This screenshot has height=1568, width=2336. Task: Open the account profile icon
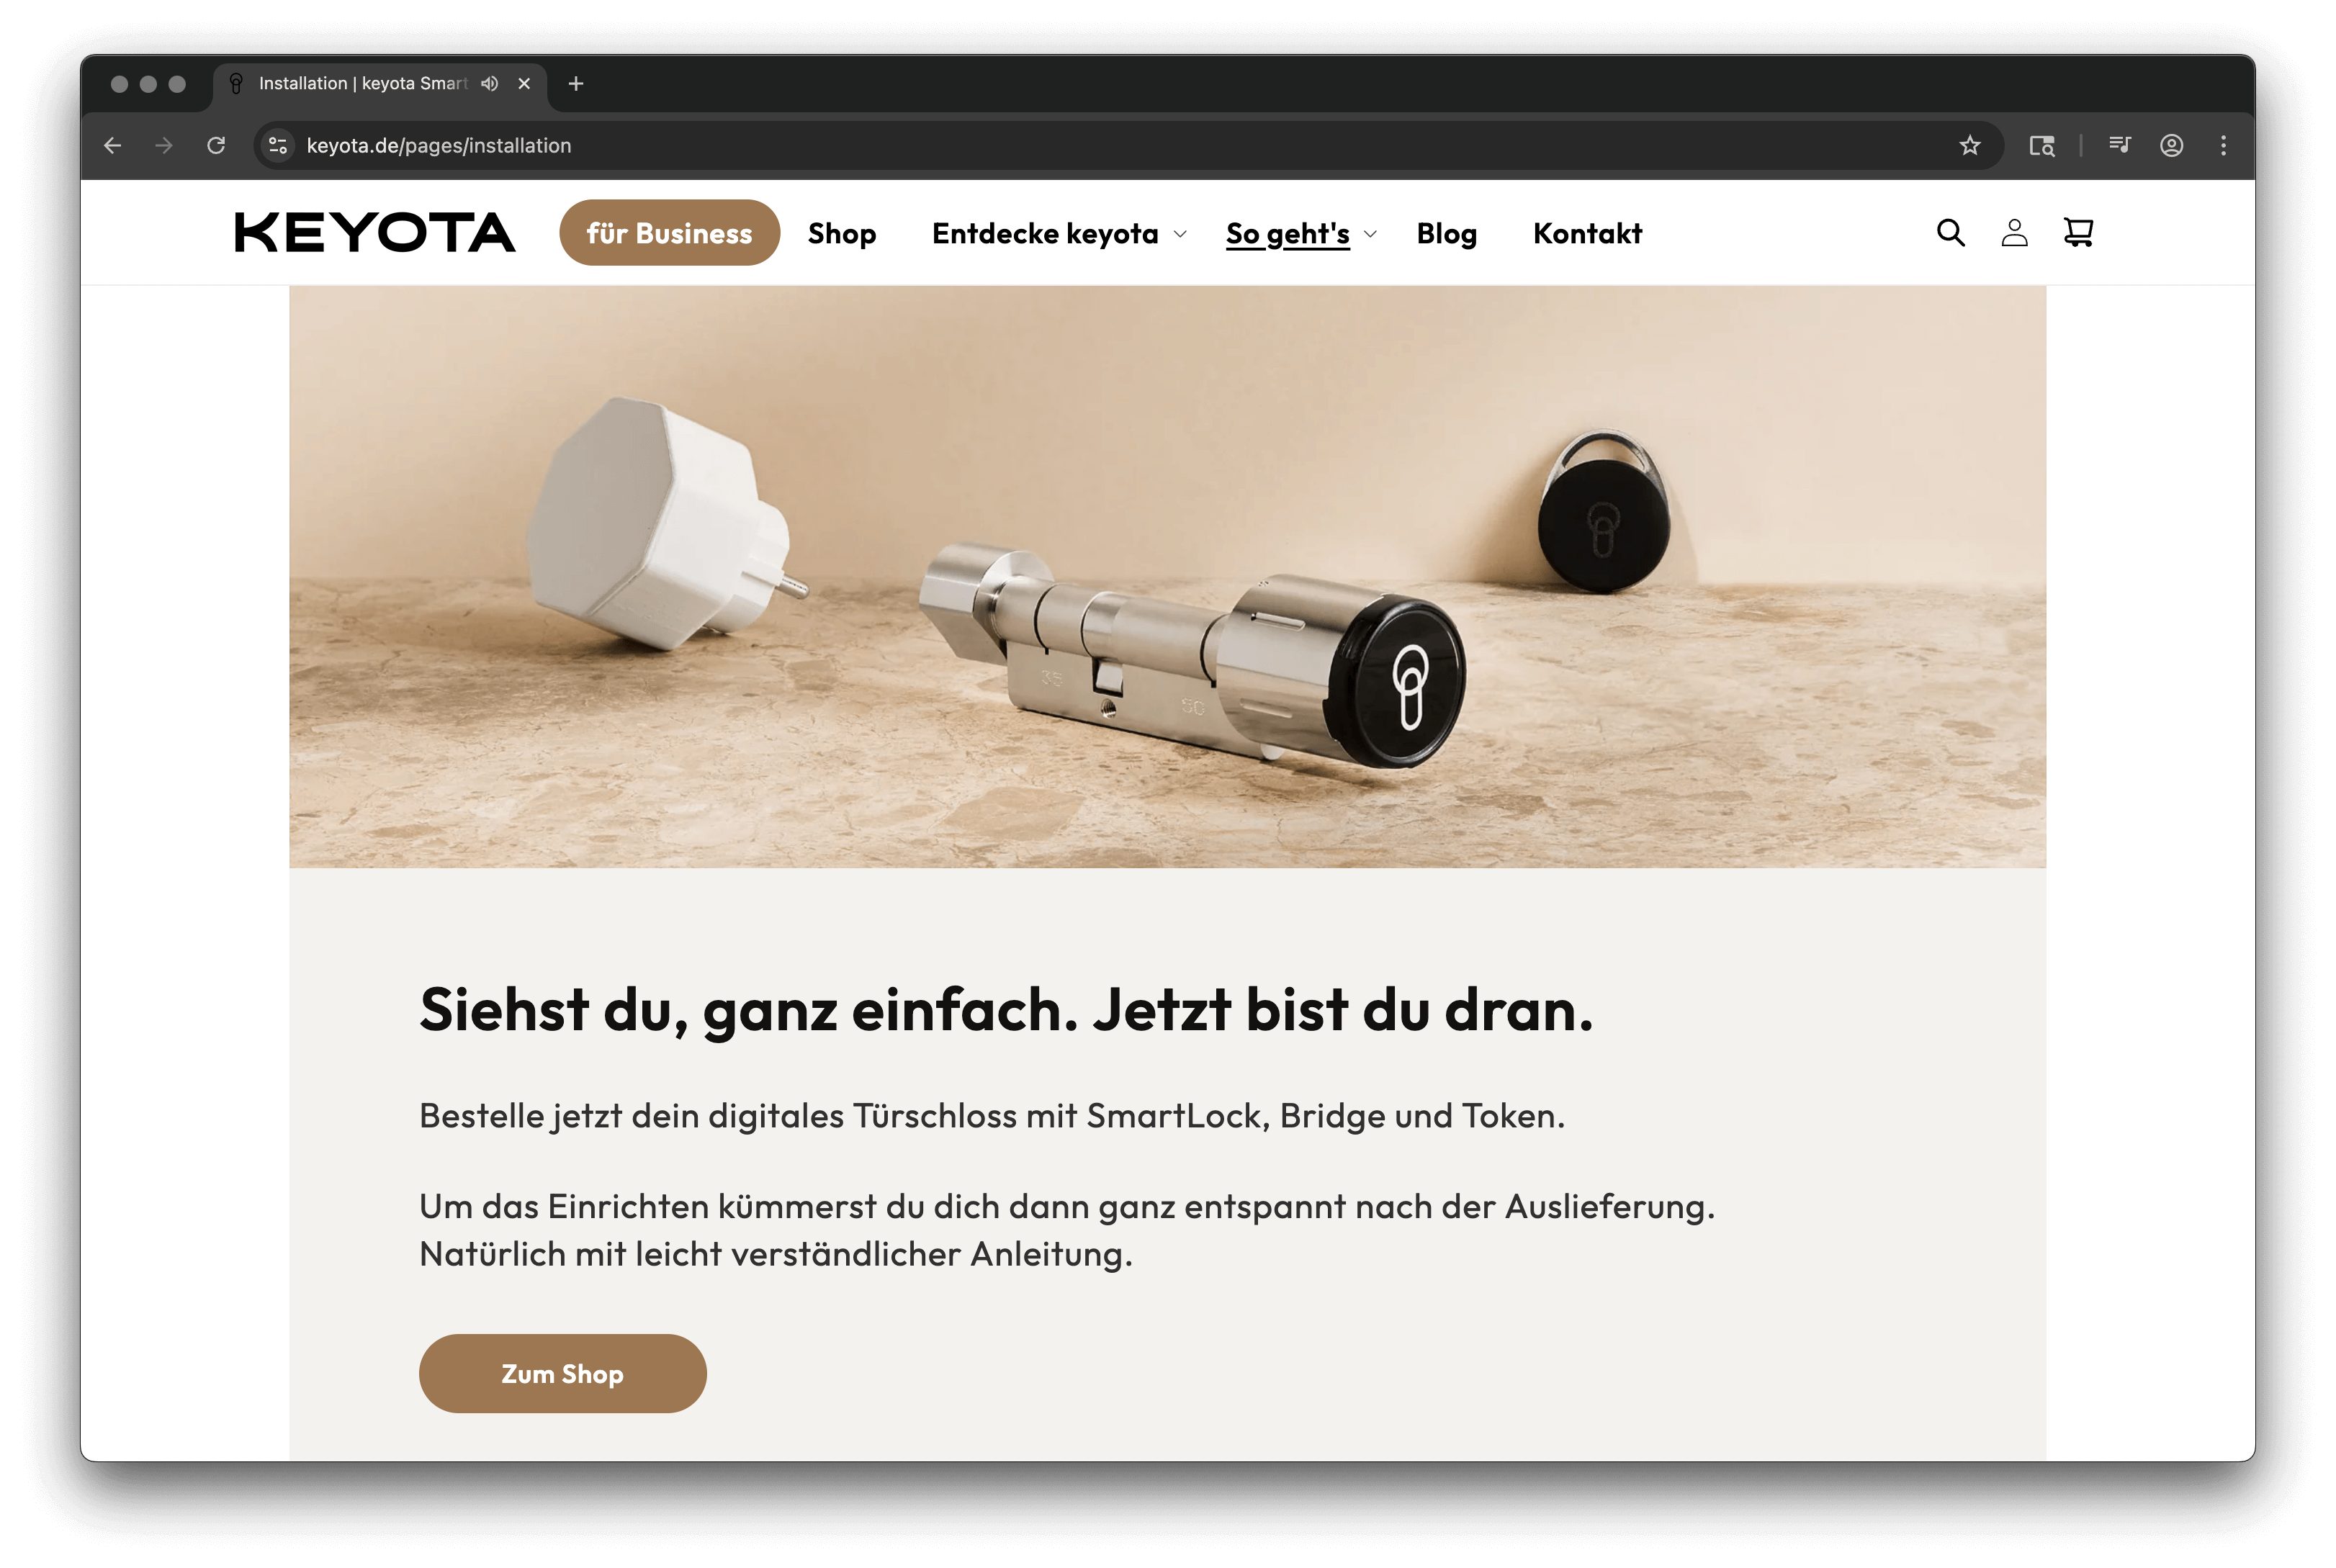[x=2014, y=233]
